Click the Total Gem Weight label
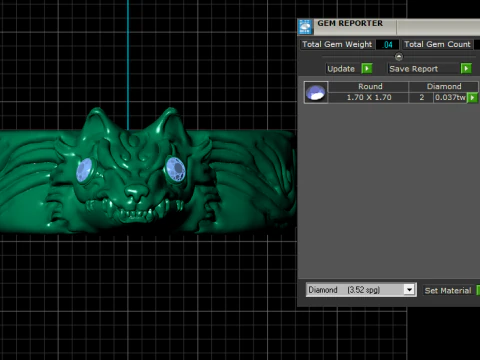Screen dimensions: 480x360 (337, 44)
